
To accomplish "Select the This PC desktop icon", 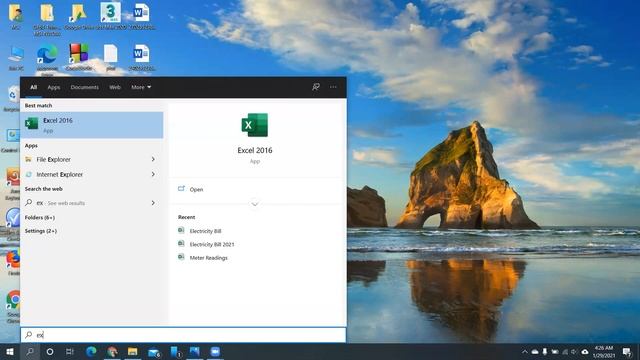I will 16,58.
